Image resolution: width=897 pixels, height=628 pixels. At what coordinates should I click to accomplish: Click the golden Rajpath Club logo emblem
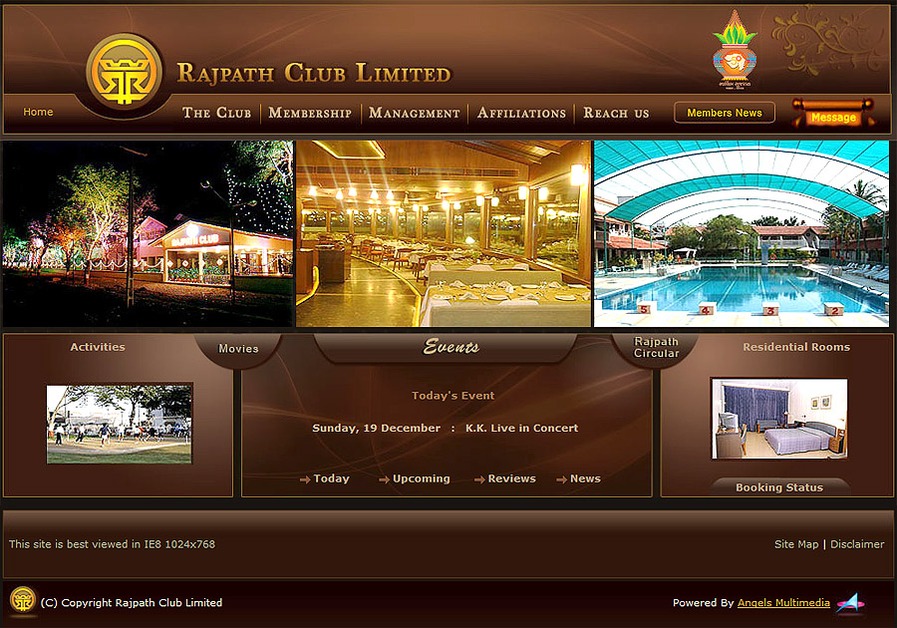(x=124, y=71)
